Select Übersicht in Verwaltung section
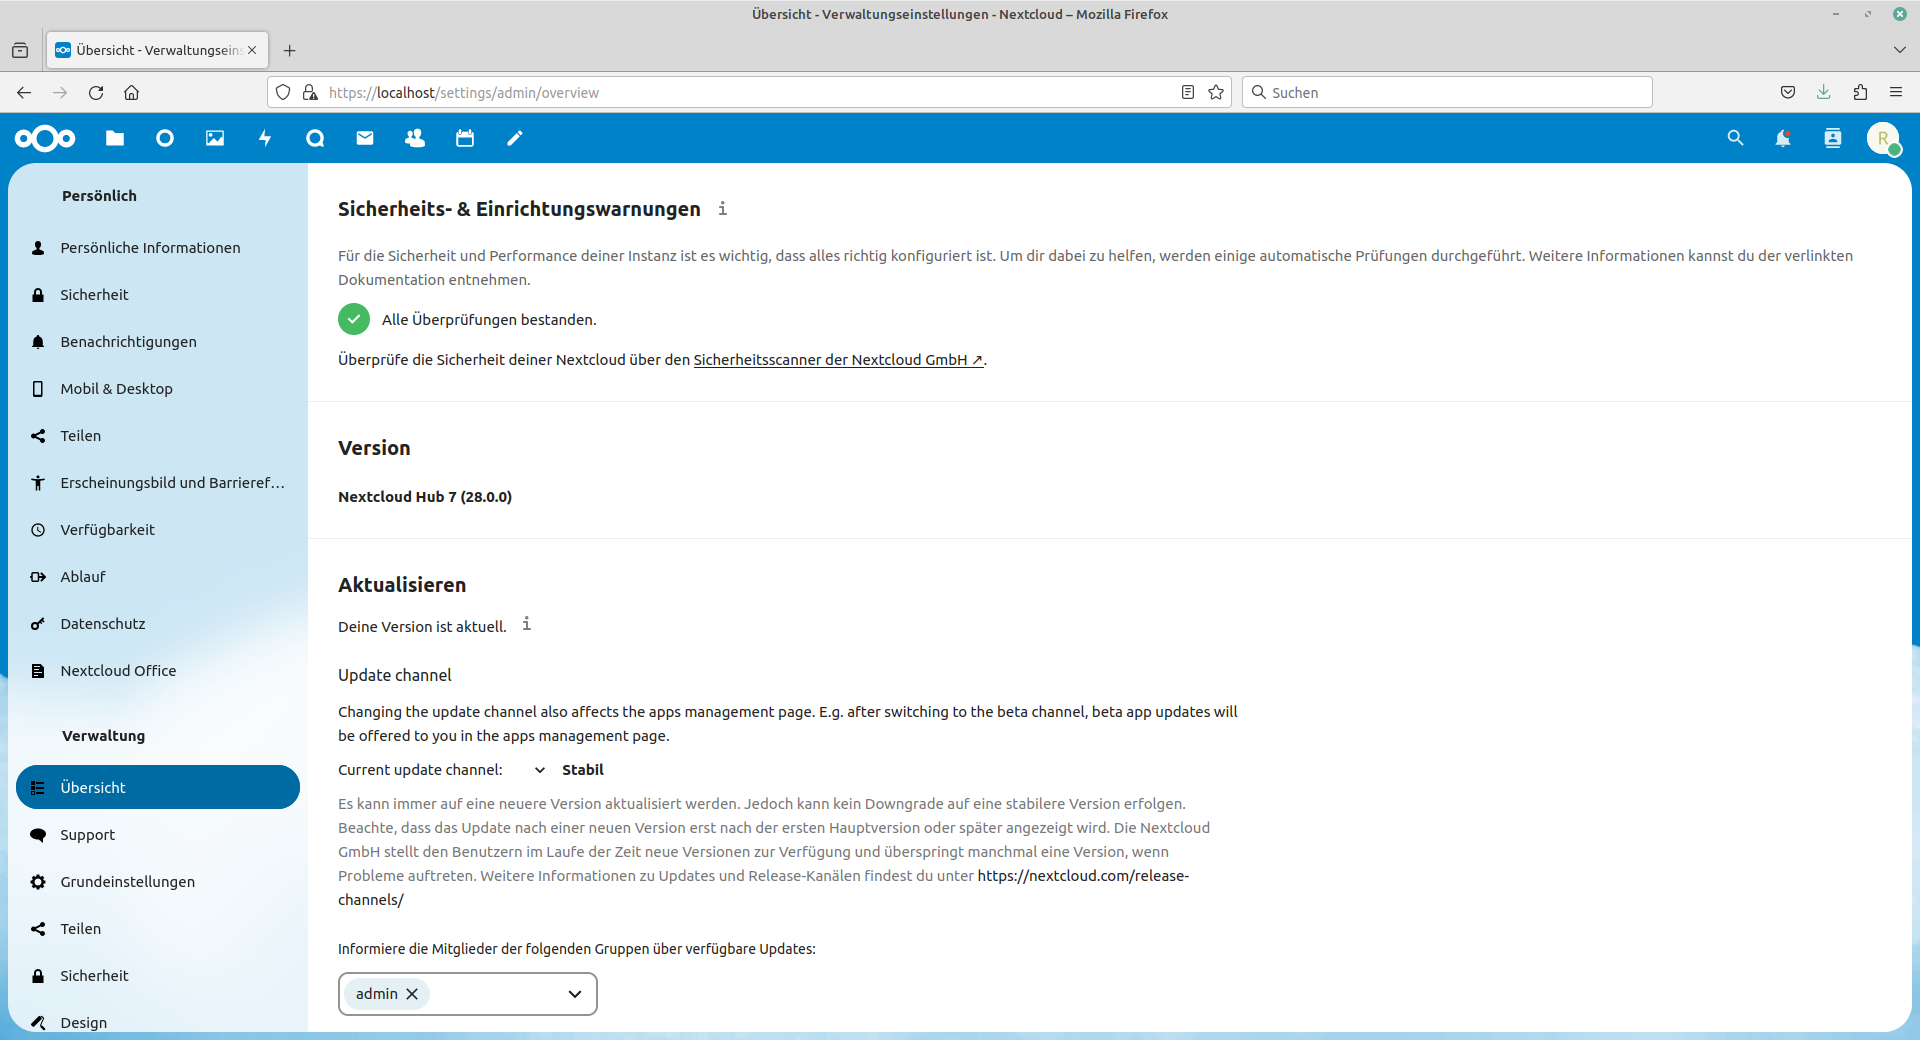Screen dimensions: 1920x1040 coord(158,788)
